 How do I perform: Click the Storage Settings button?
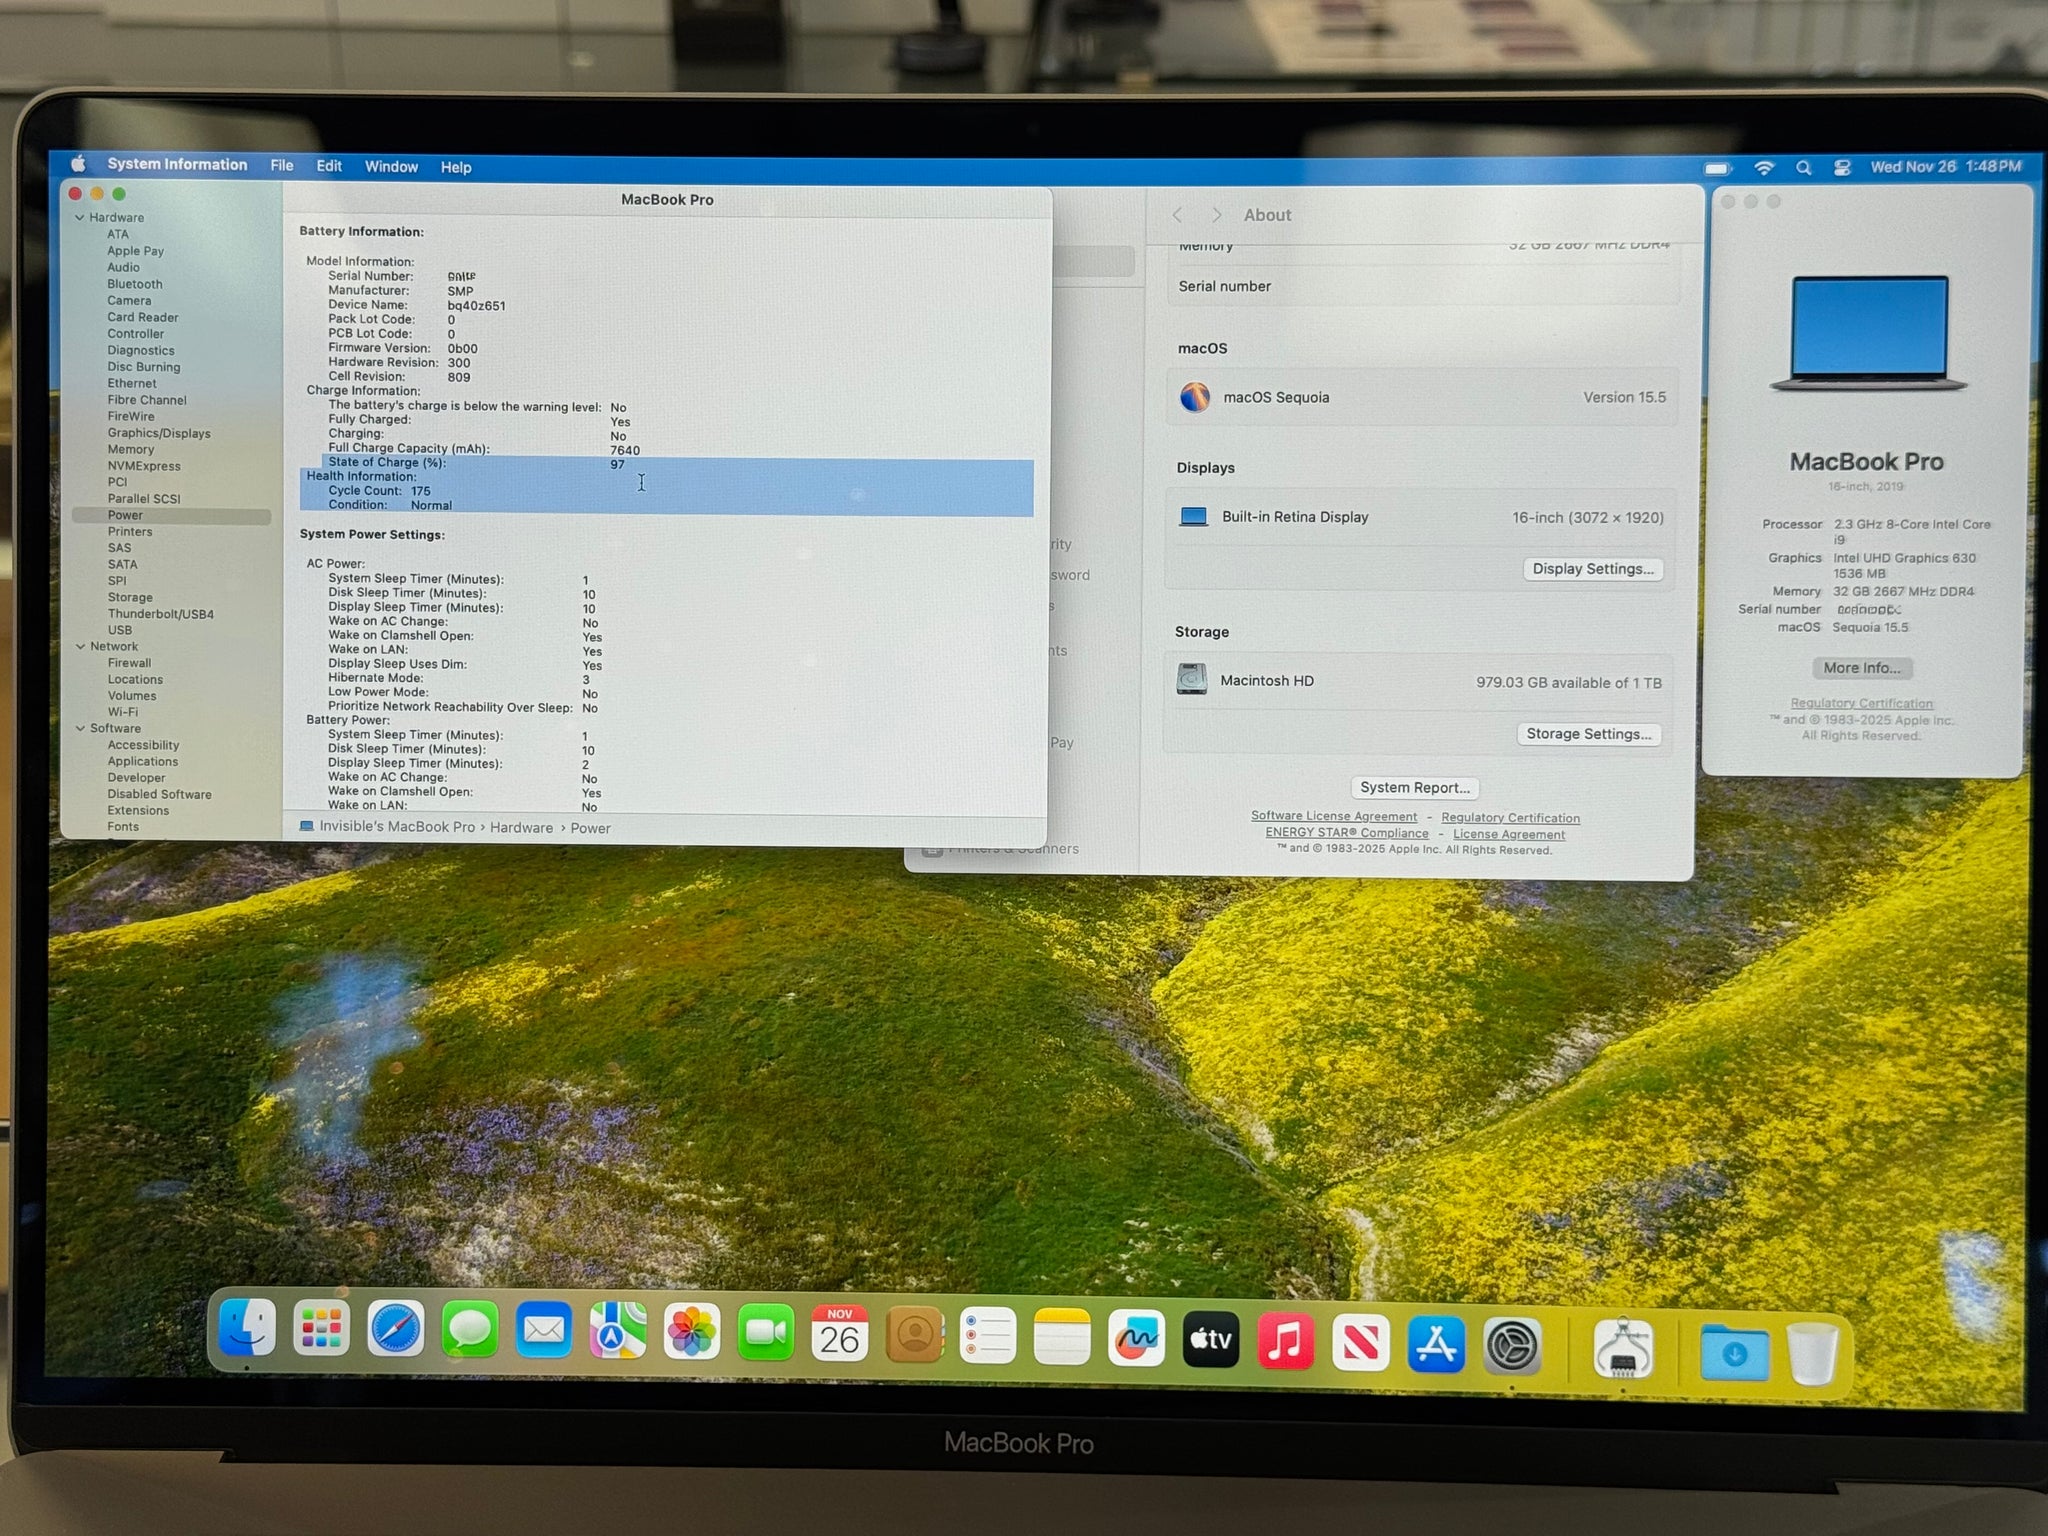point(1588,734)
